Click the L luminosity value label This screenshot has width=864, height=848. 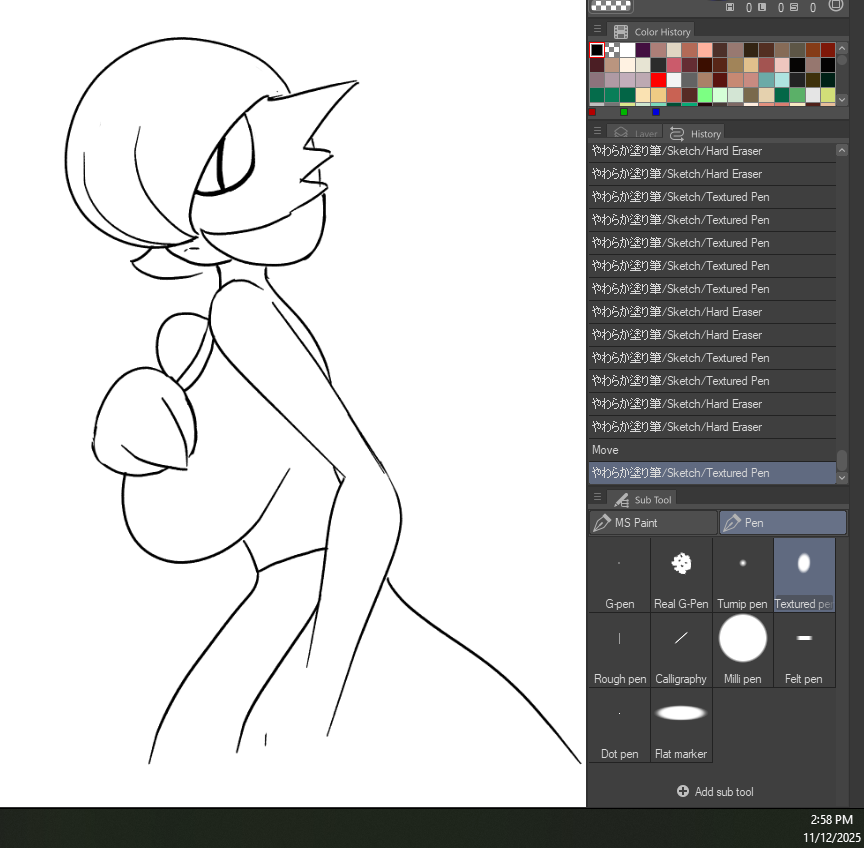(762, 7)
